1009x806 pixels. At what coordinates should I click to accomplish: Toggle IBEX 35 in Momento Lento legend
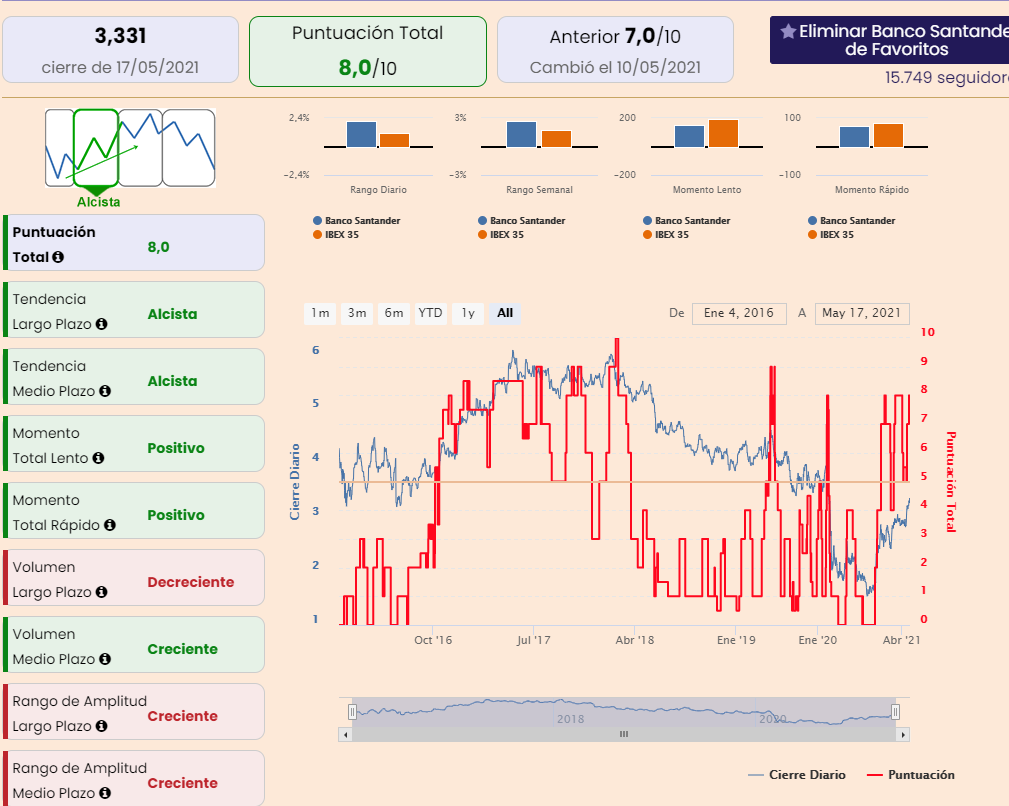(x=666, y=235)
